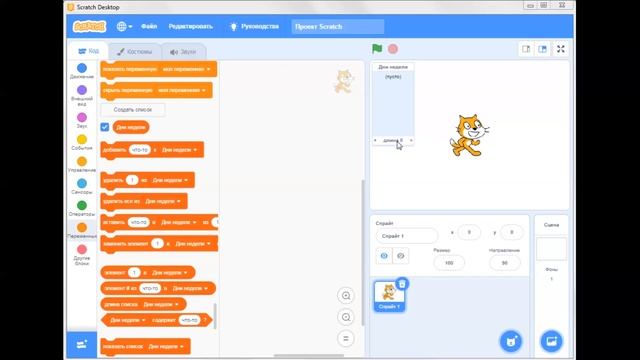Screen dimensions: 640x360
Task: Switch to the Код tab
Action: (x=89, y=51)
